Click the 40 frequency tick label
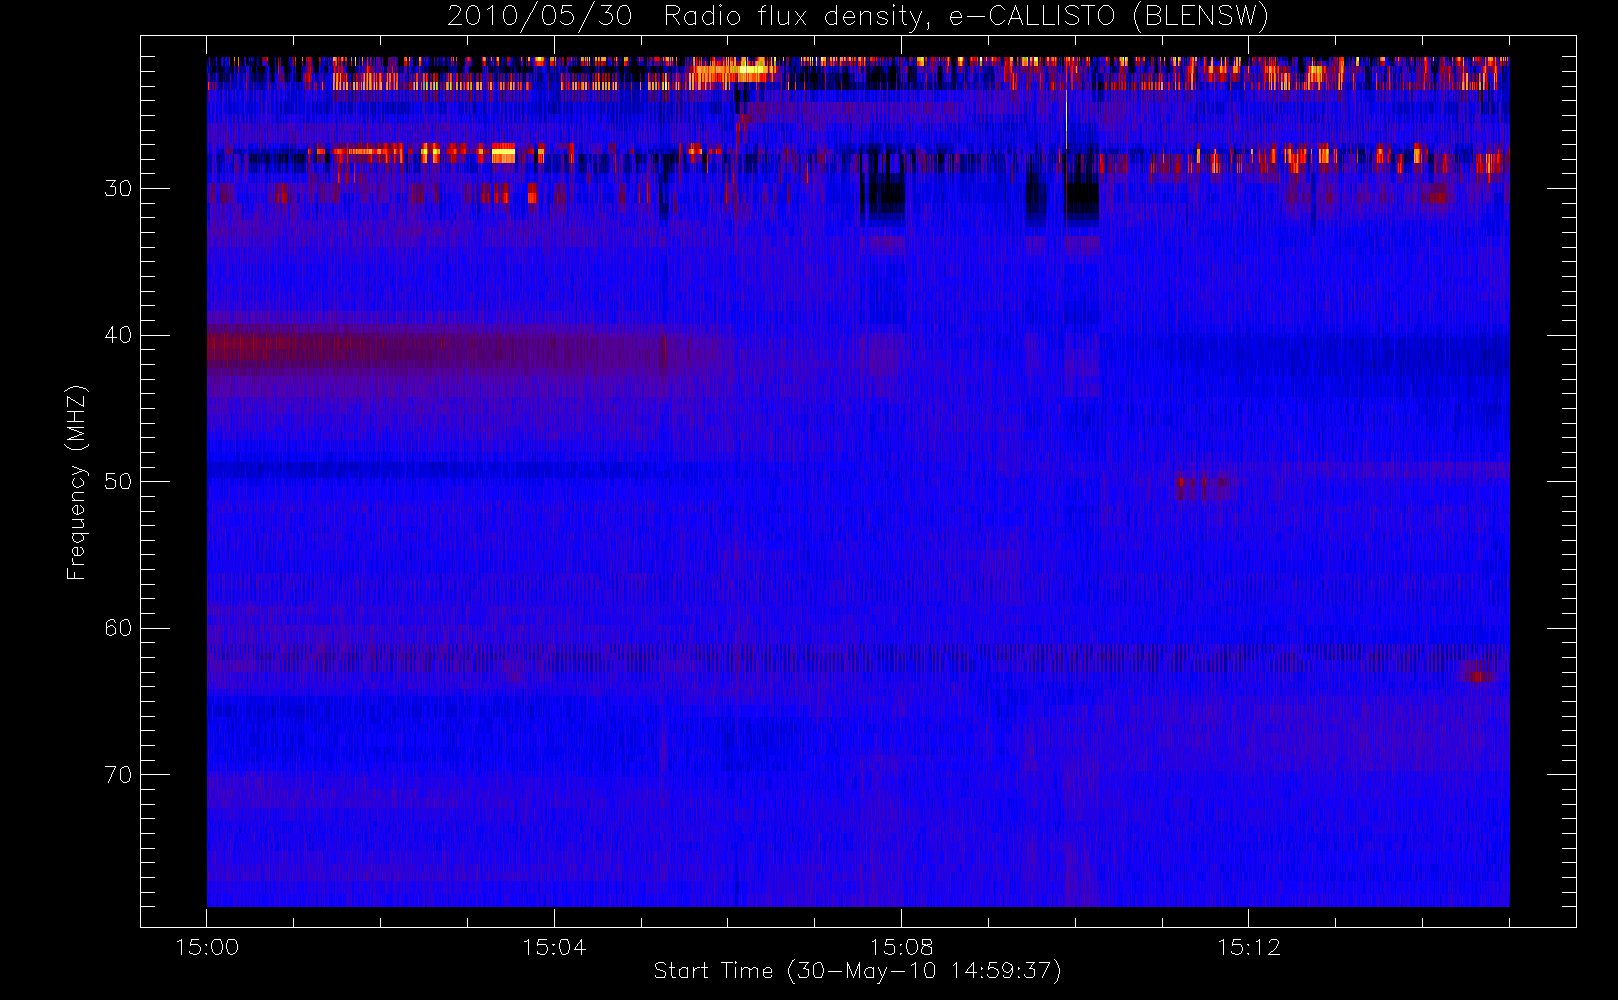Viewport: 1618px width, 1000px height. pyautogui.click(x=118, y=335)
